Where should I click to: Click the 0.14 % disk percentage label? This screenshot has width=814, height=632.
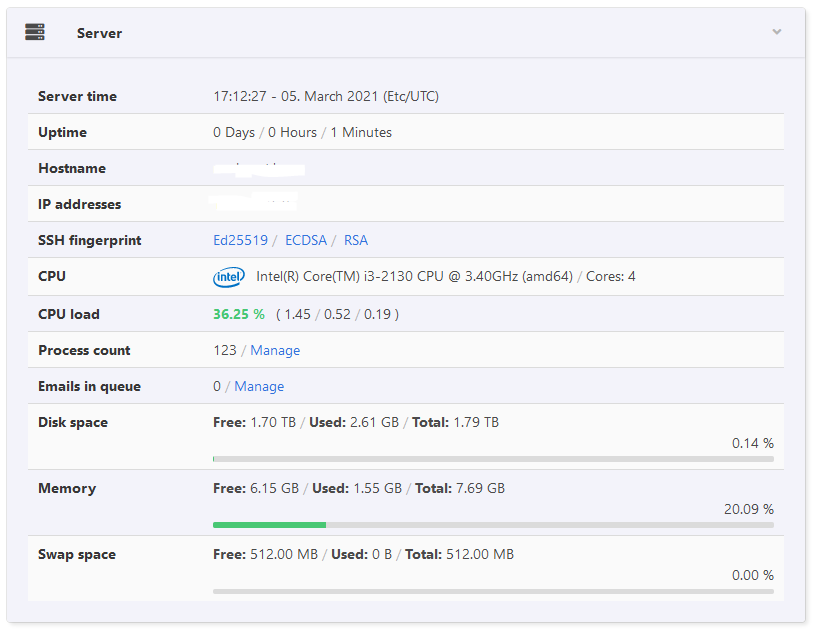[752, 443]
